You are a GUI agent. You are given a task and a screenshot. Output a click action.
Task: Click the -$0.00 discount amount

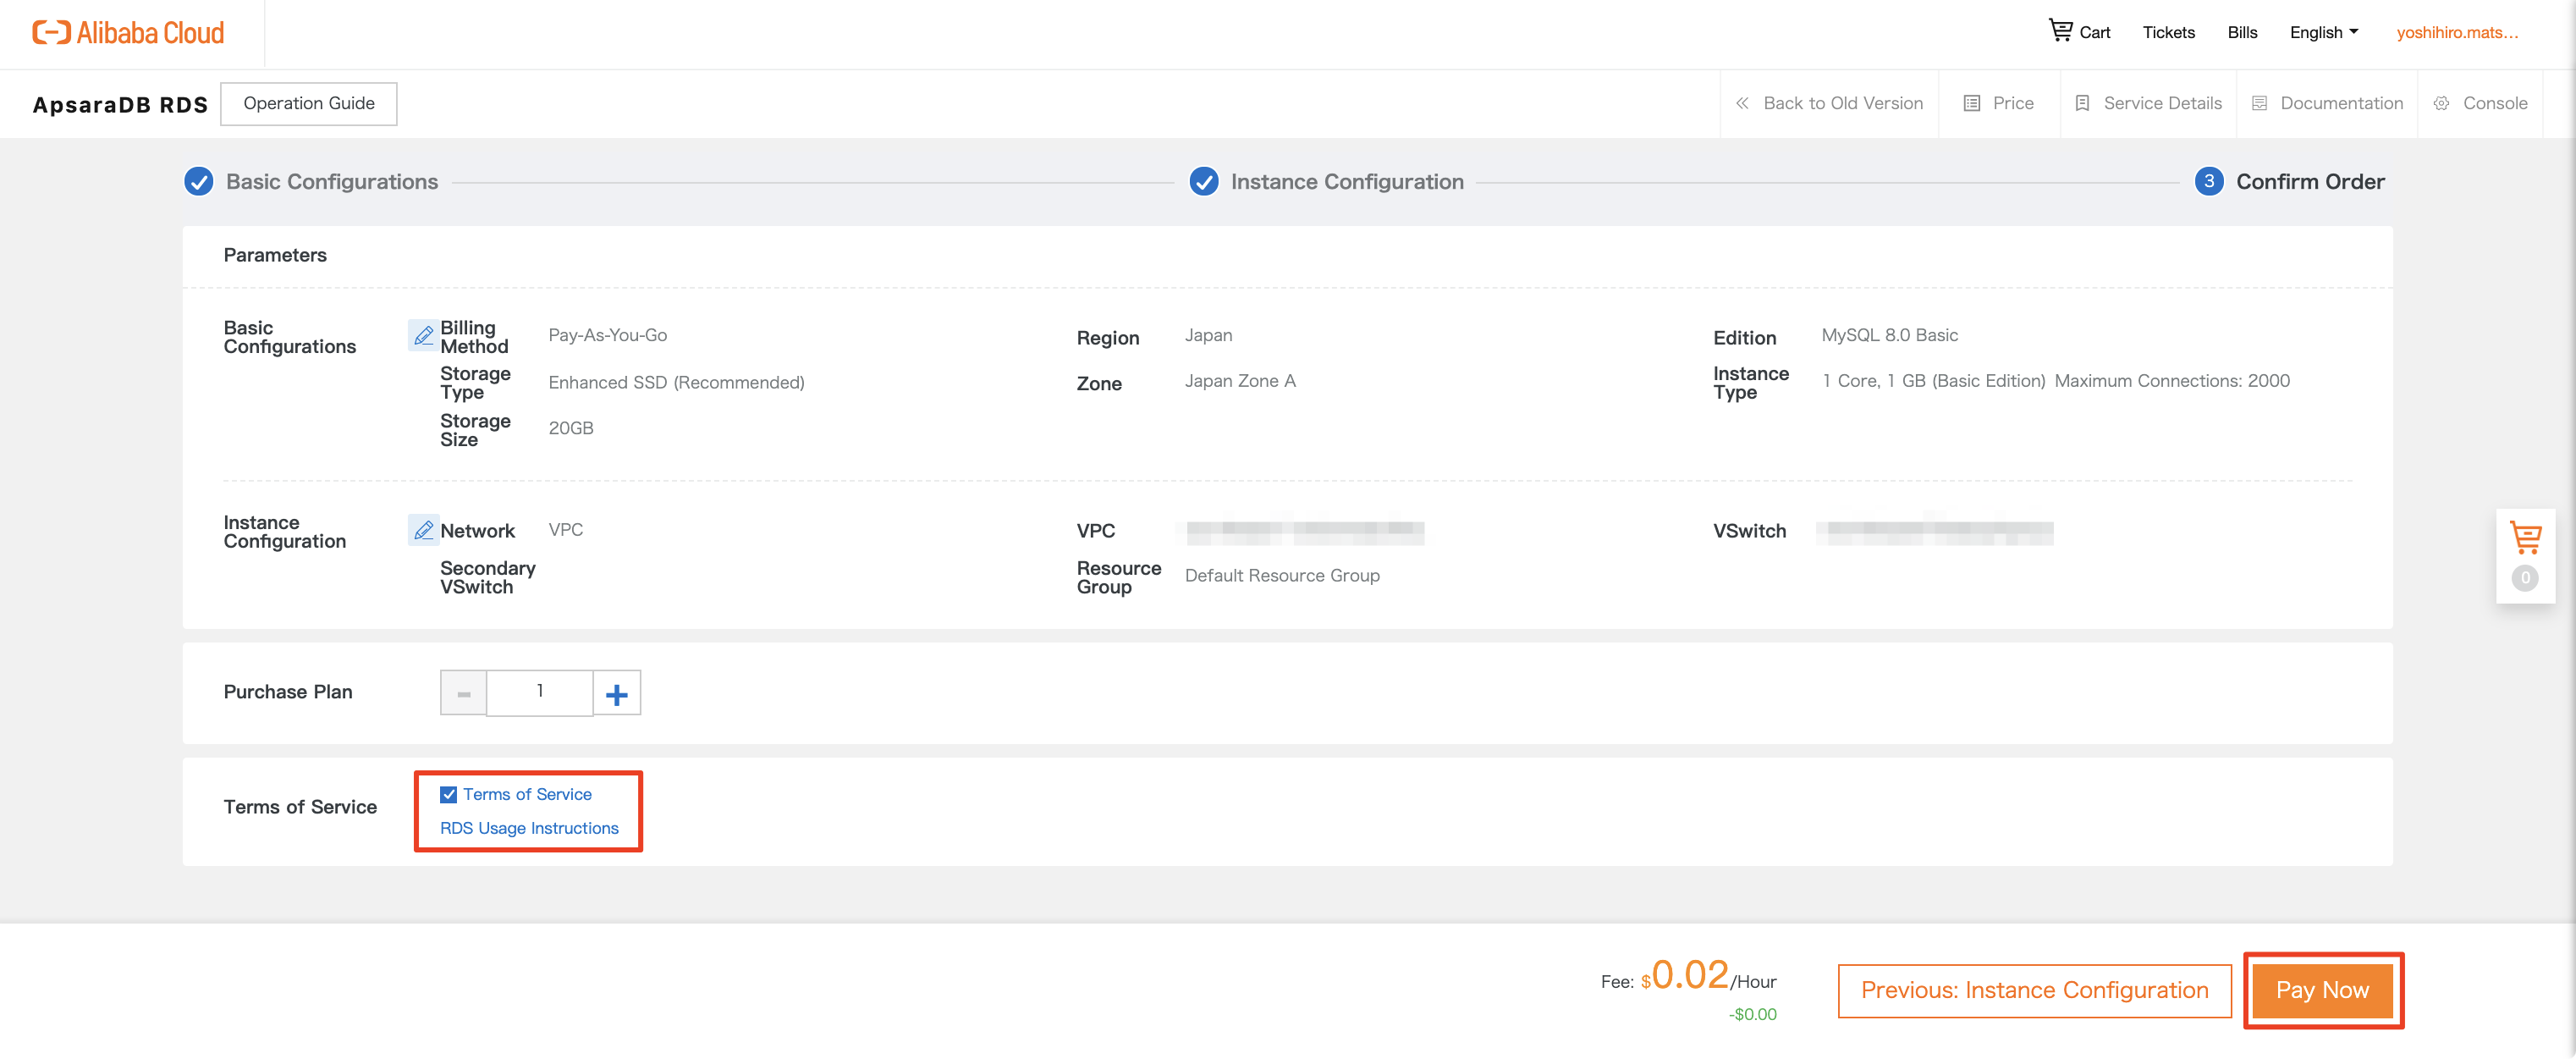(x=1752, y=1014)
